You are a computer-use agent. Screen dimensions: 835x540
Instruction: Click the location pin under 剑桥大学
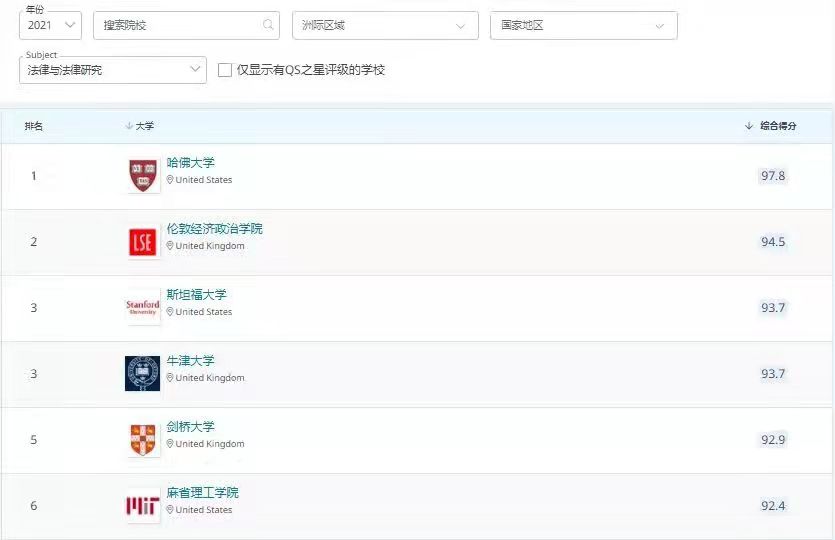tap(170, 444)
